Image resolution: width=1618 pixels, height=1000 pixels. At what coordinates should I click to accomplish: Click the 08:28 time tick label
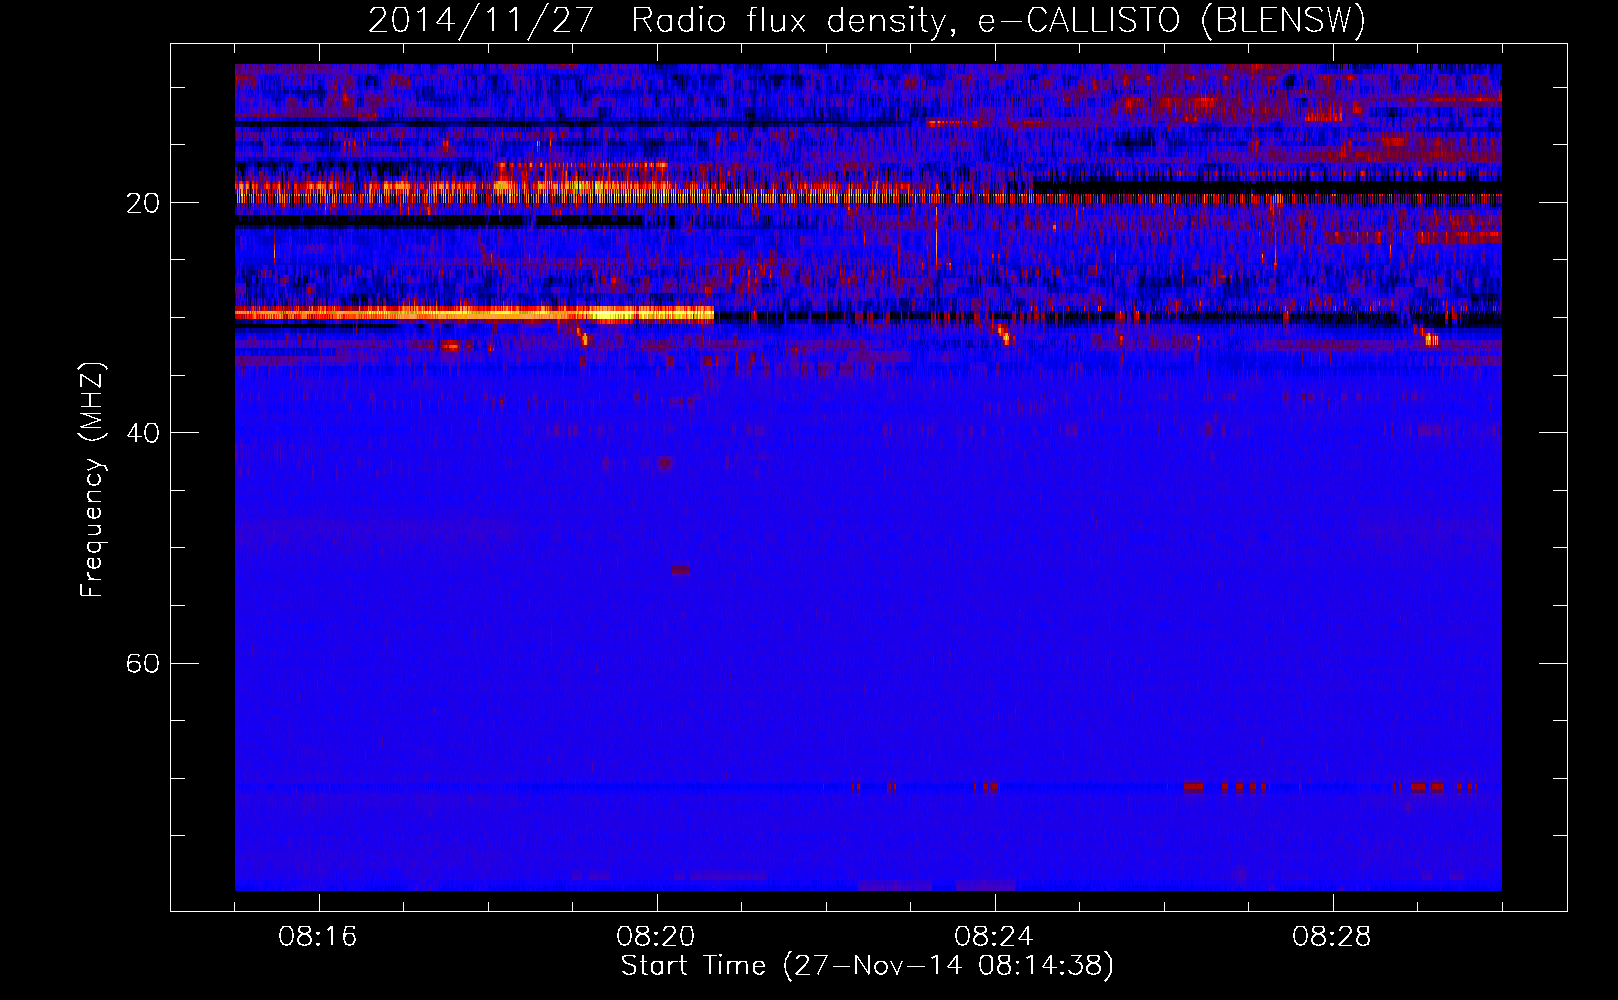[x=1332, y=937]
